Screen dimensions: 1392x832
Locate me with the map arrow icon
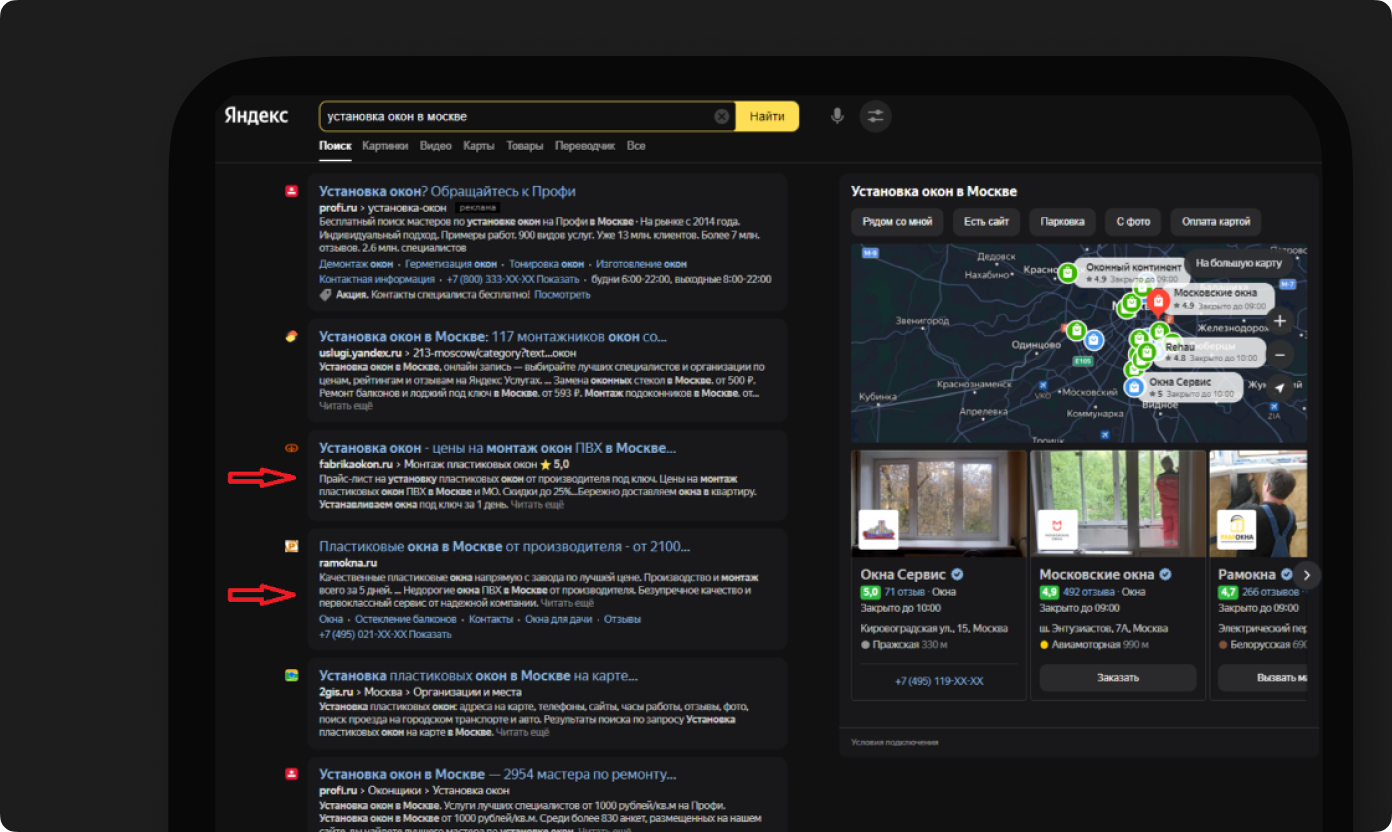coord(1280,388)
